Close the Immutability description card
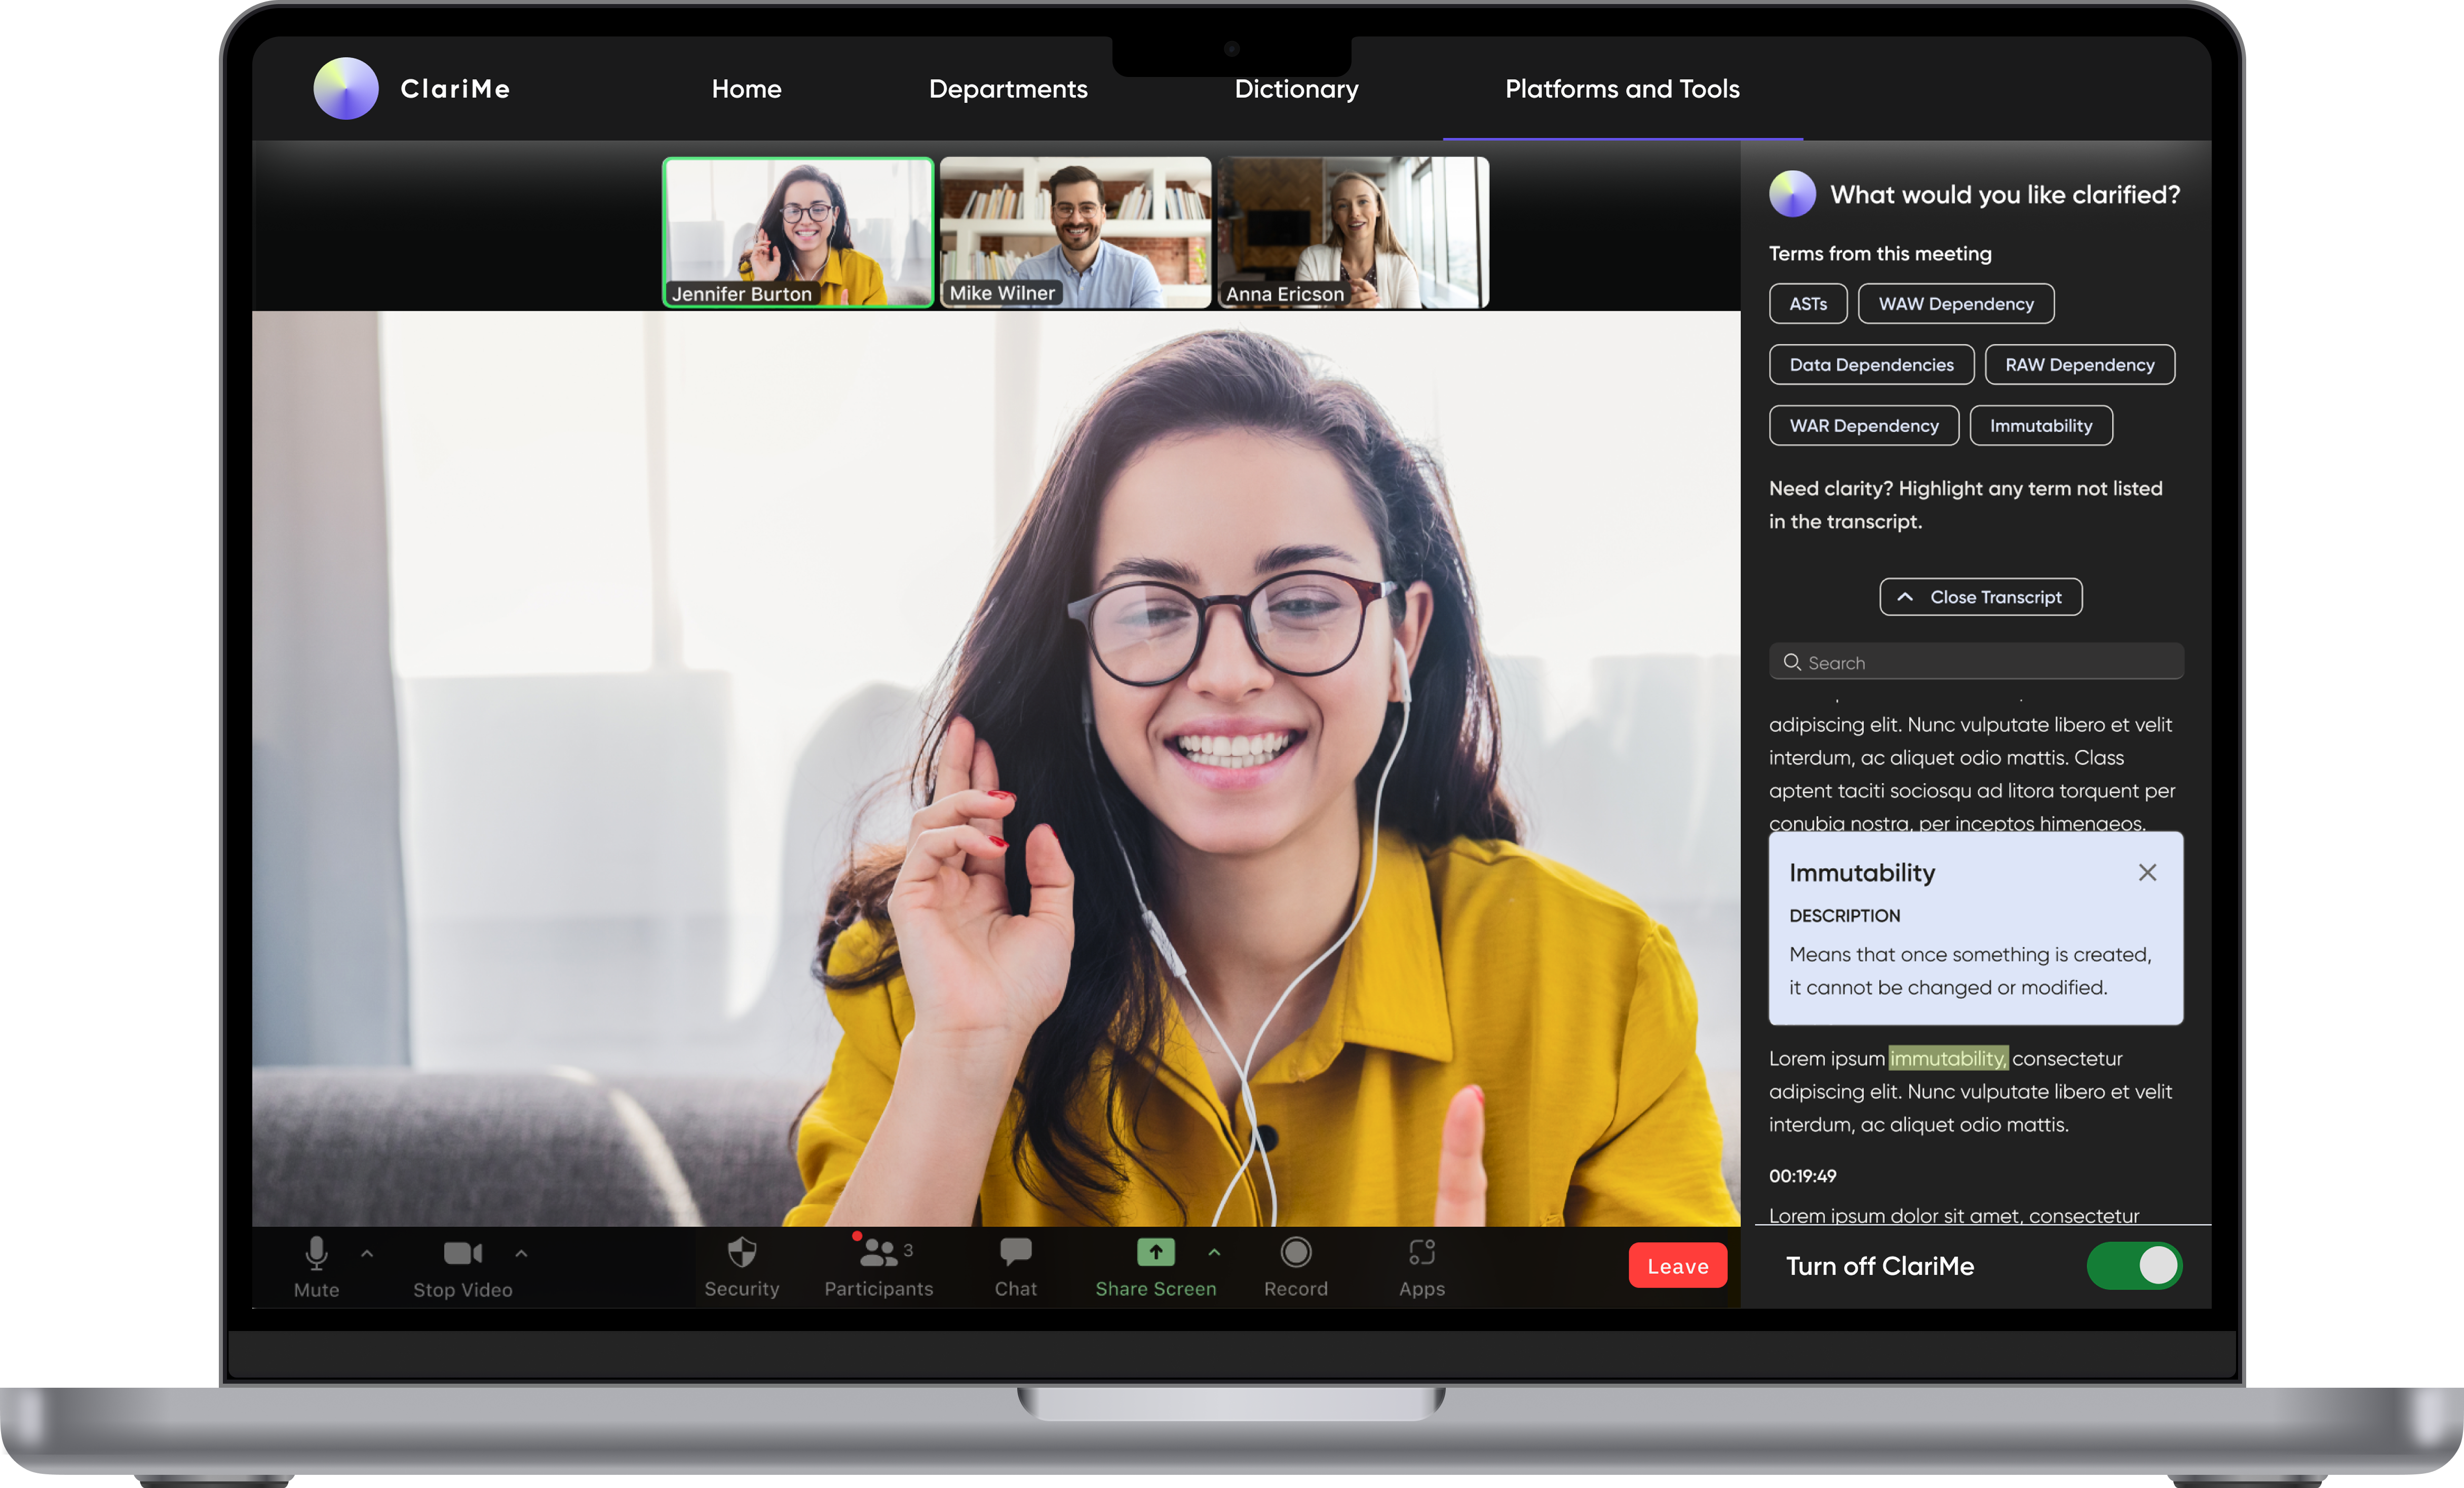Viewport: 2464px width, 1488px height. coord(2147,872)
